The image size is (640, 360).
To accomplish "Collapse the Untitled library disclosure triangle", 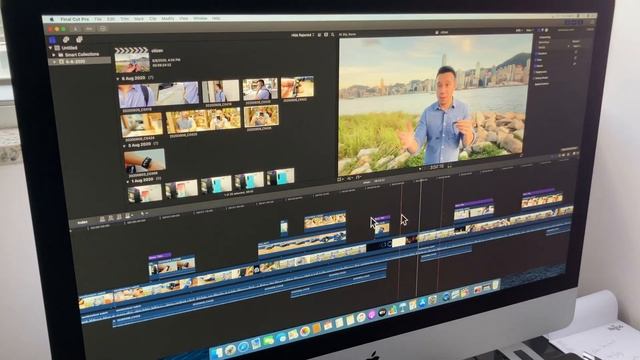I will click(51, 48).
